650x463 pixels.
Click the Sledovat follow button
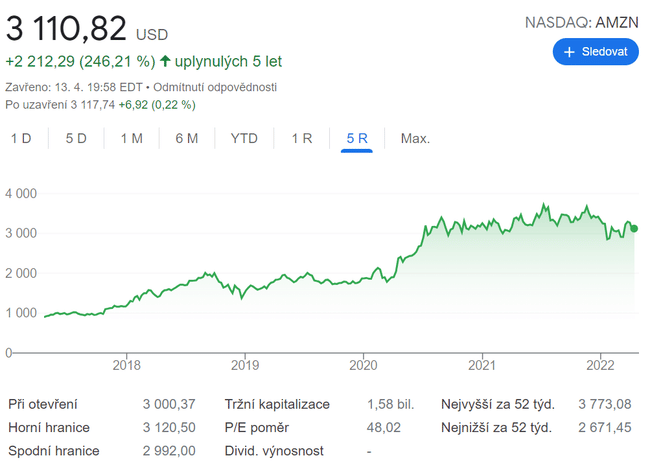[x=595, y=51]
